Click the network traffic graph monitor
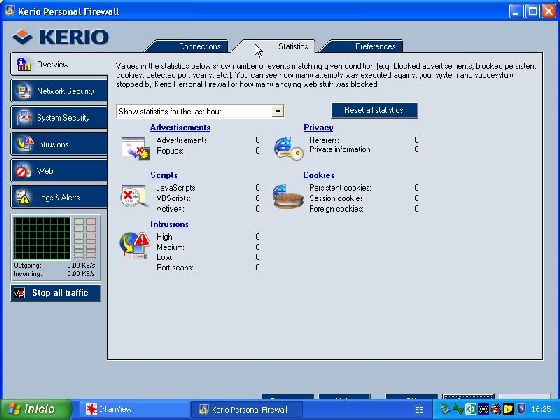 (x=42, y=238)
